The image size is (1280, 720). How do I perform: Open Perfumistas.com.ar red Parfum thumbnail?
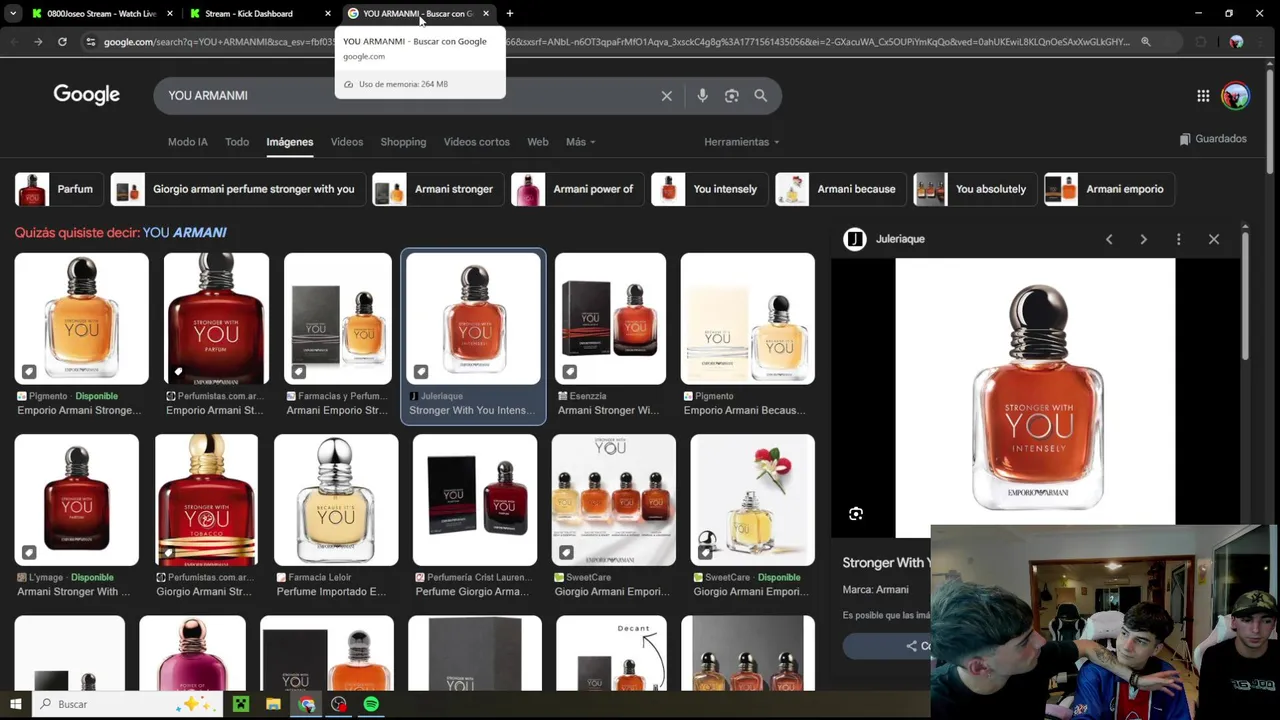coord(216,319)
